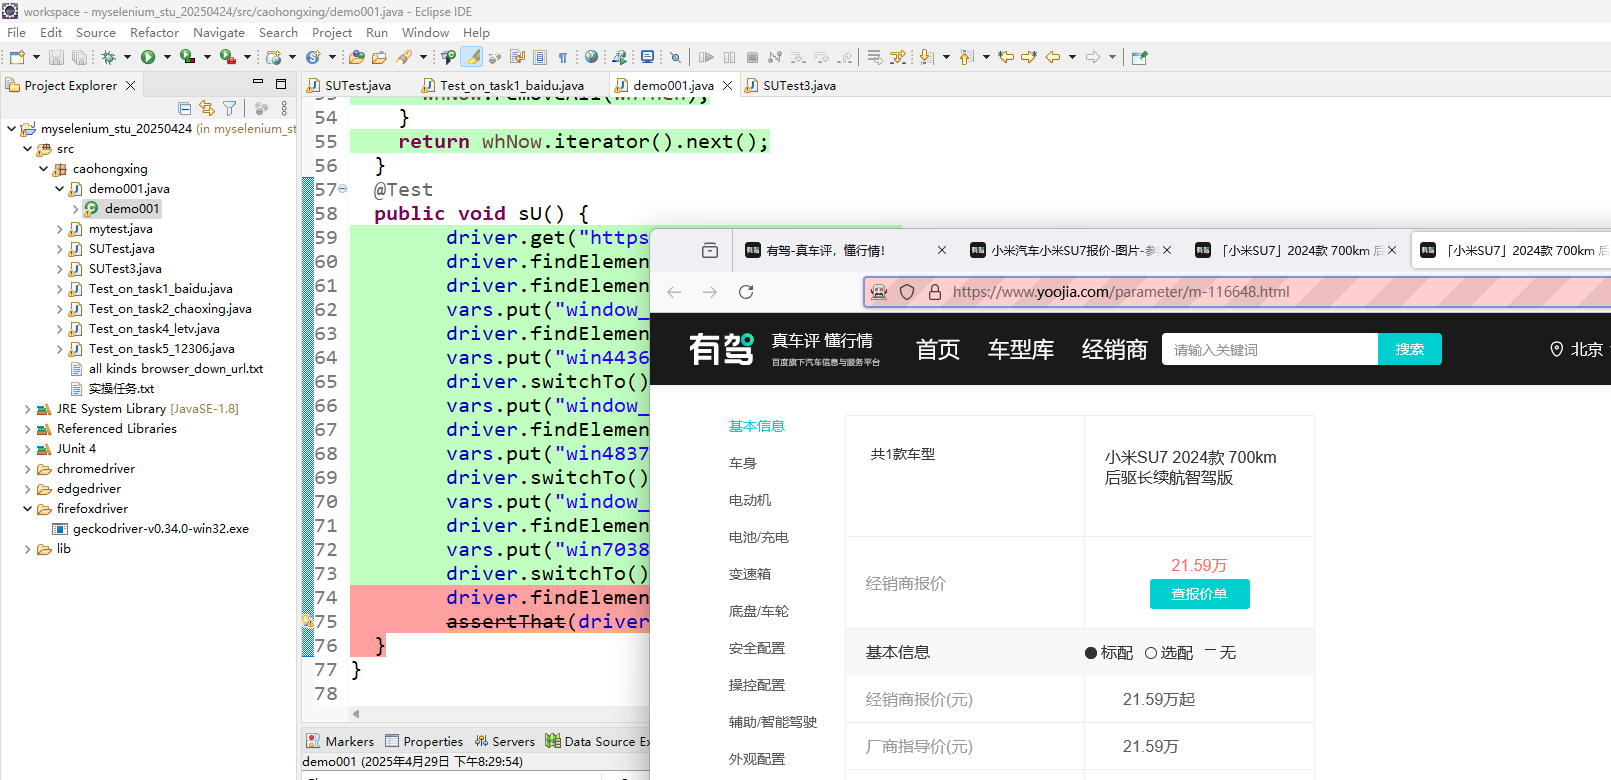Maximize the Project Explorer panel
Viewport: 1611px width, 780px height.
(281, 84)
